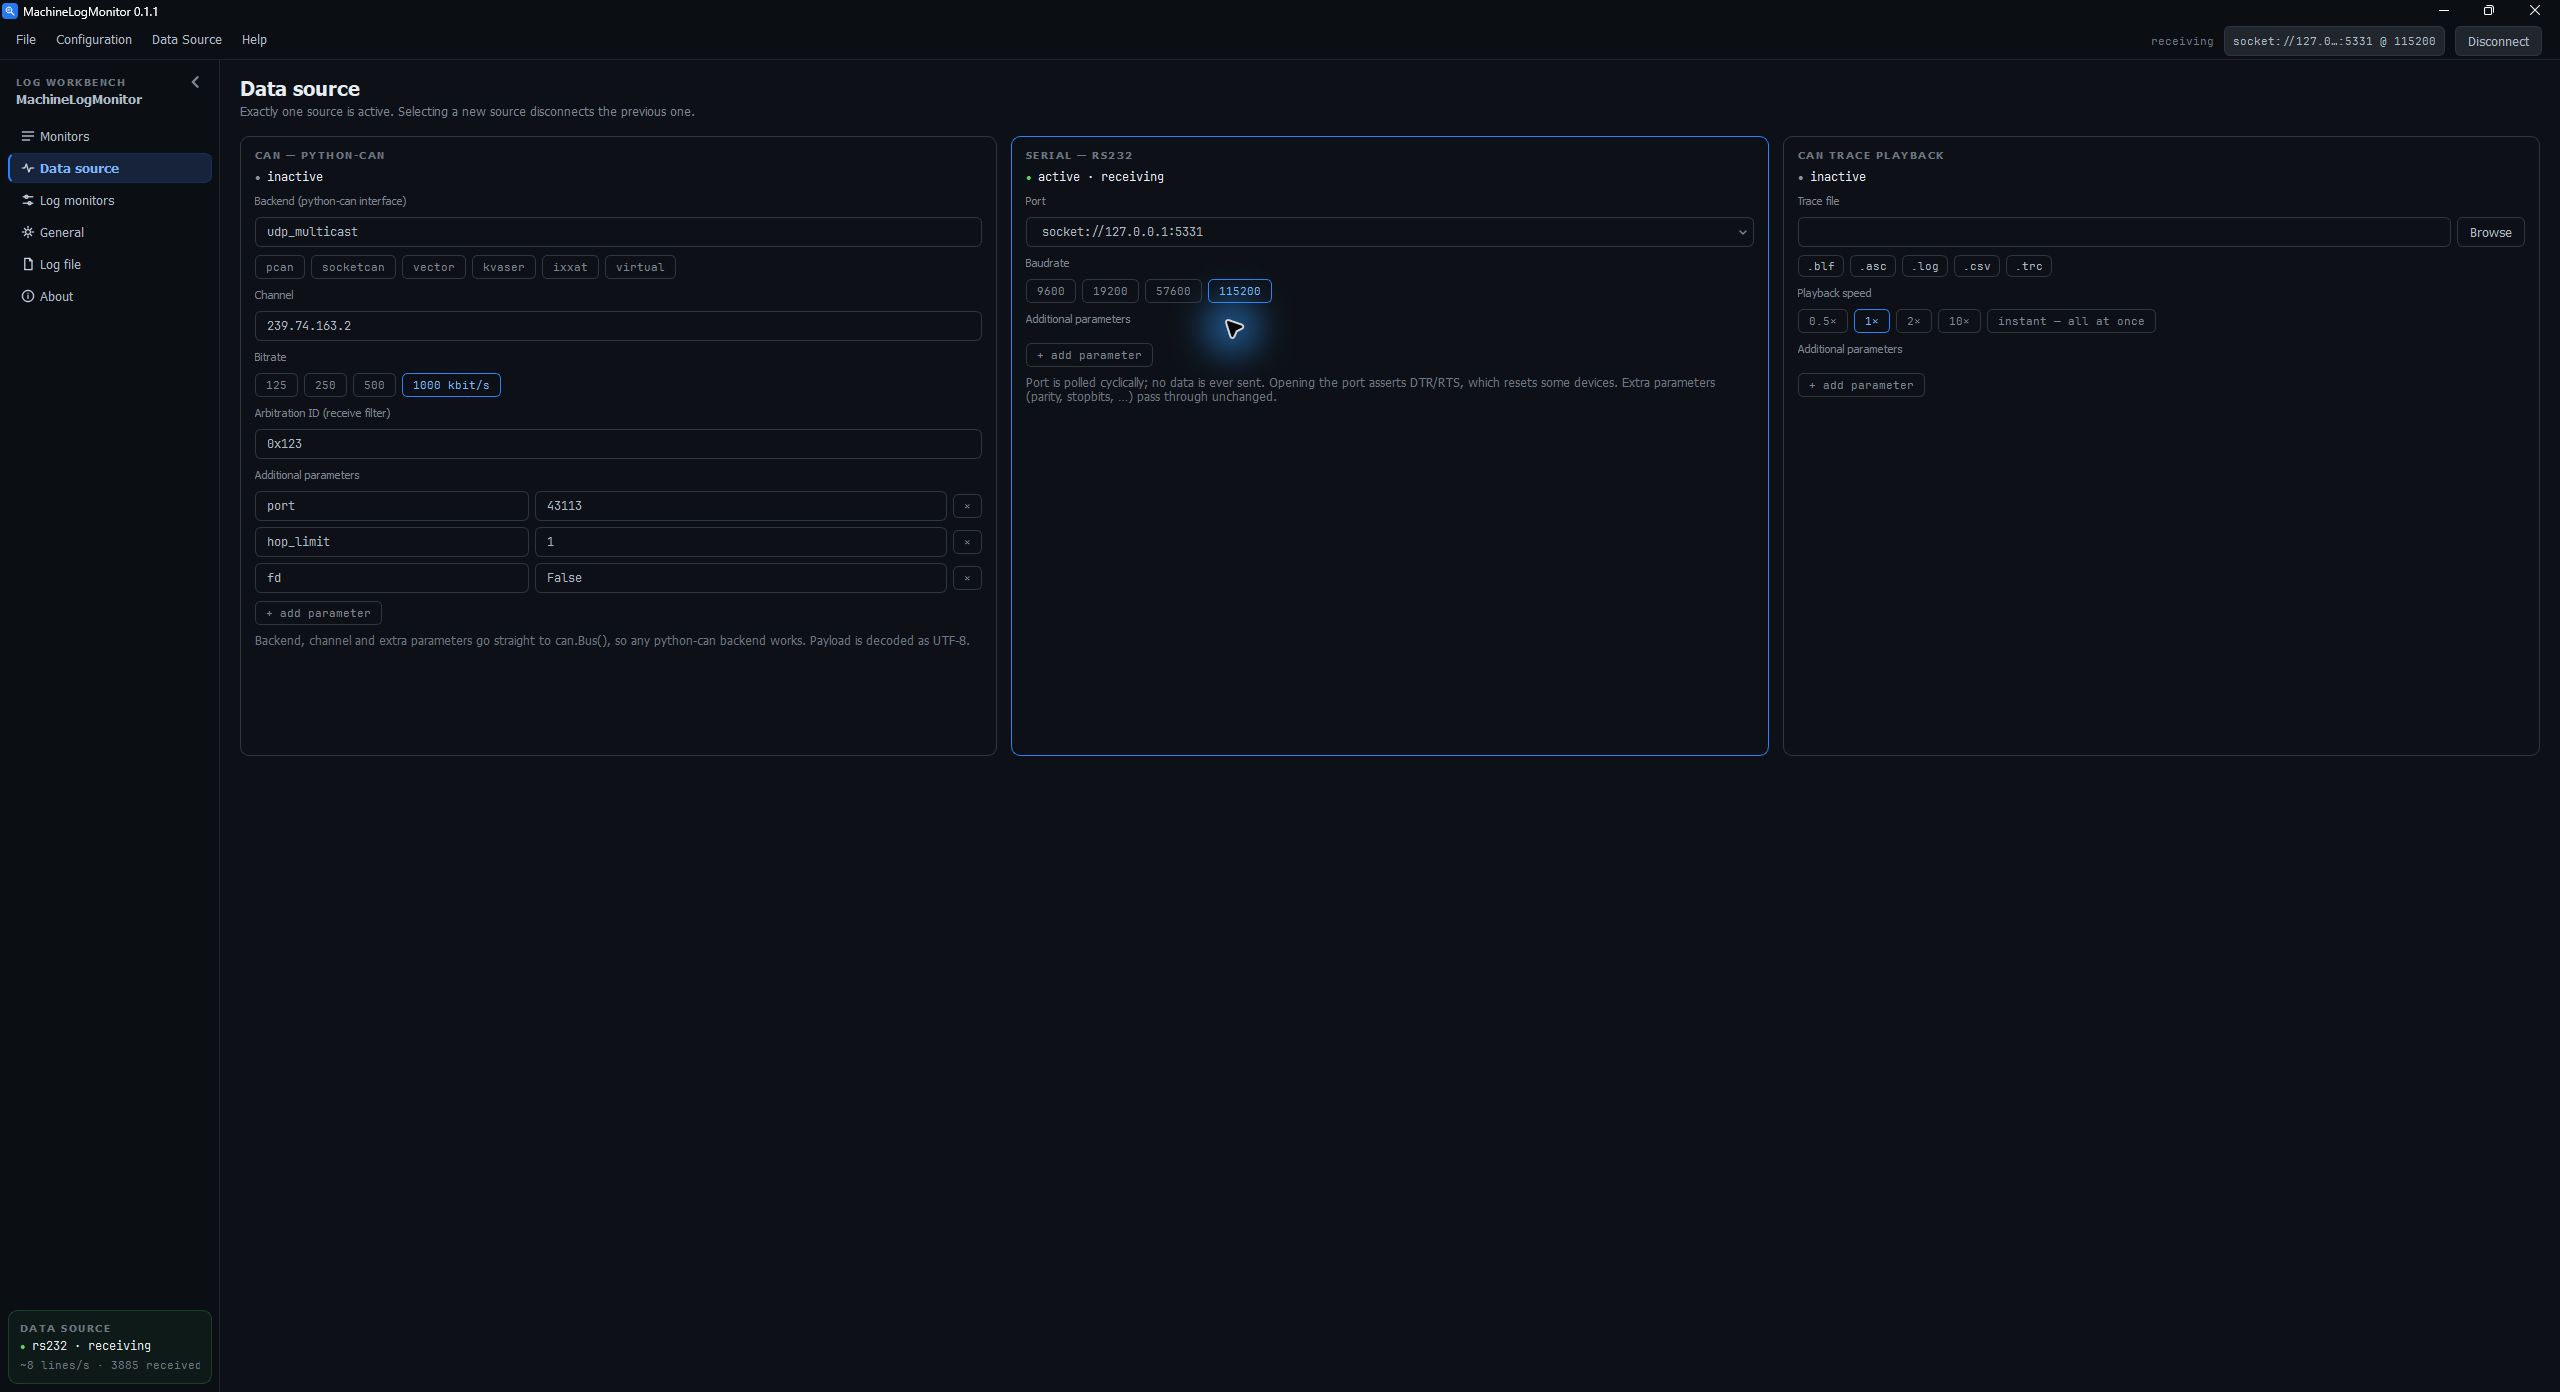This screenshot has height=1392, width=2560.
Task: Click the Log monitors sliders icon
Action: click(28, 201)
